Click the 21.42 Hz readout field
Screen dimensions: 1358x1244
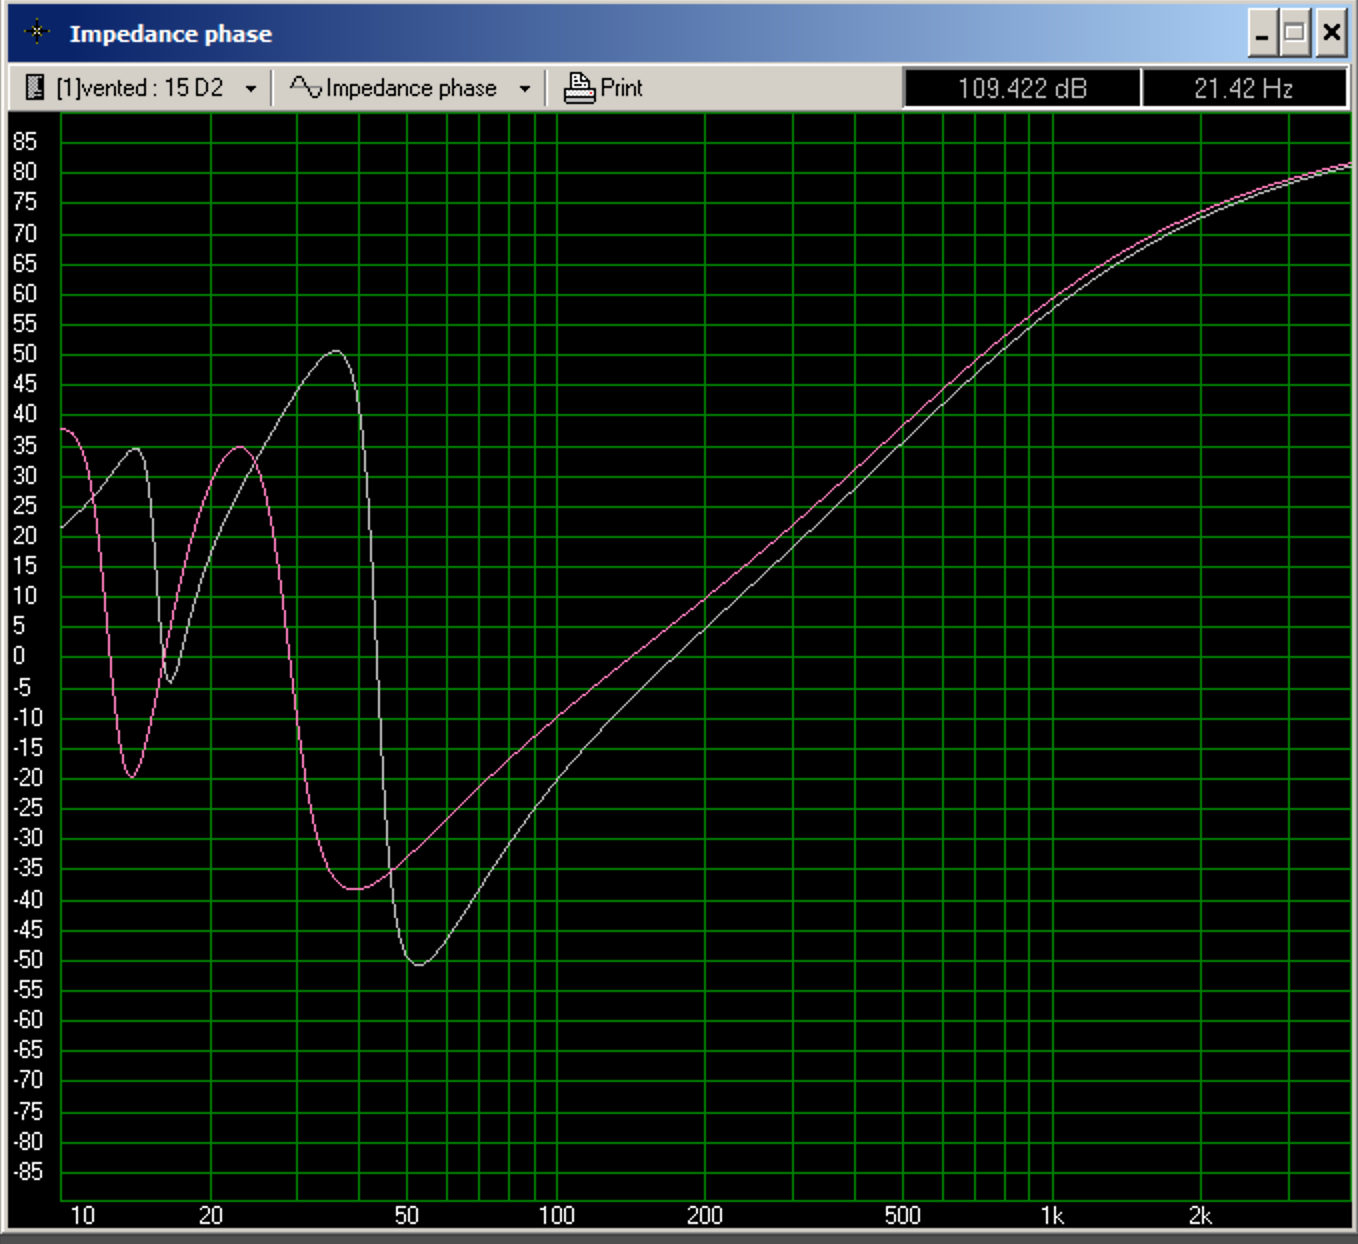[1244, 88]
